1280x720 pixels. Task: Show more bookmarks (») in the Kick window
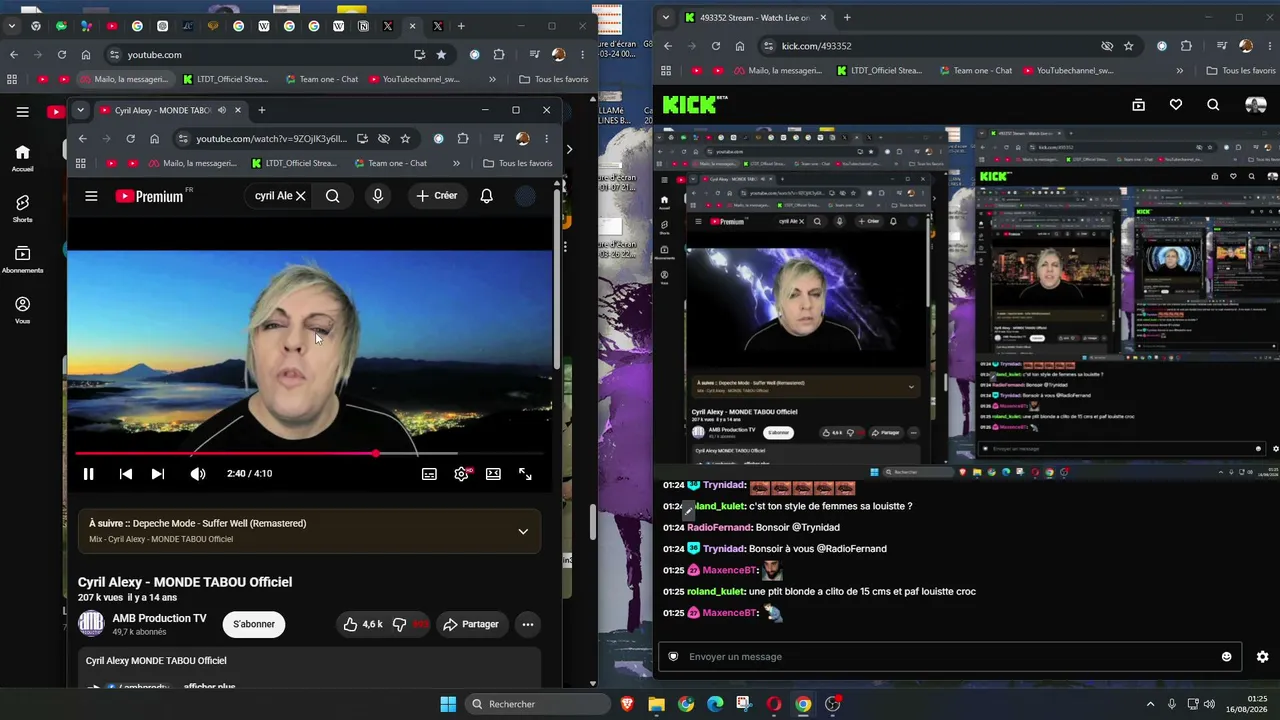click(1180, 71)
